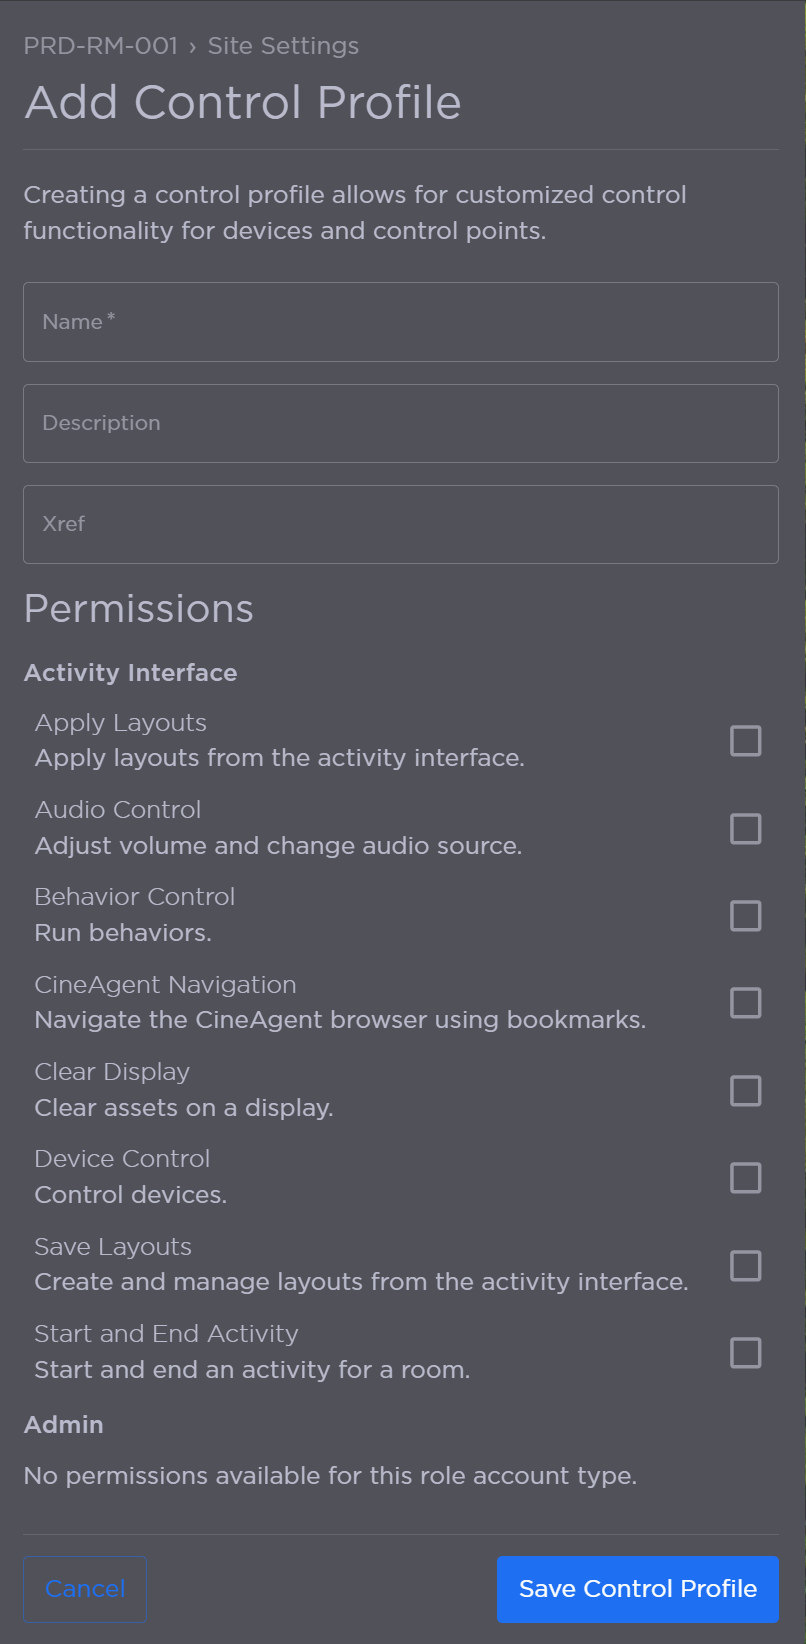Click the Add Control Profile title
Image resolution: width=806 pixels, height=1644 pixels.
(x=243, y=101)
